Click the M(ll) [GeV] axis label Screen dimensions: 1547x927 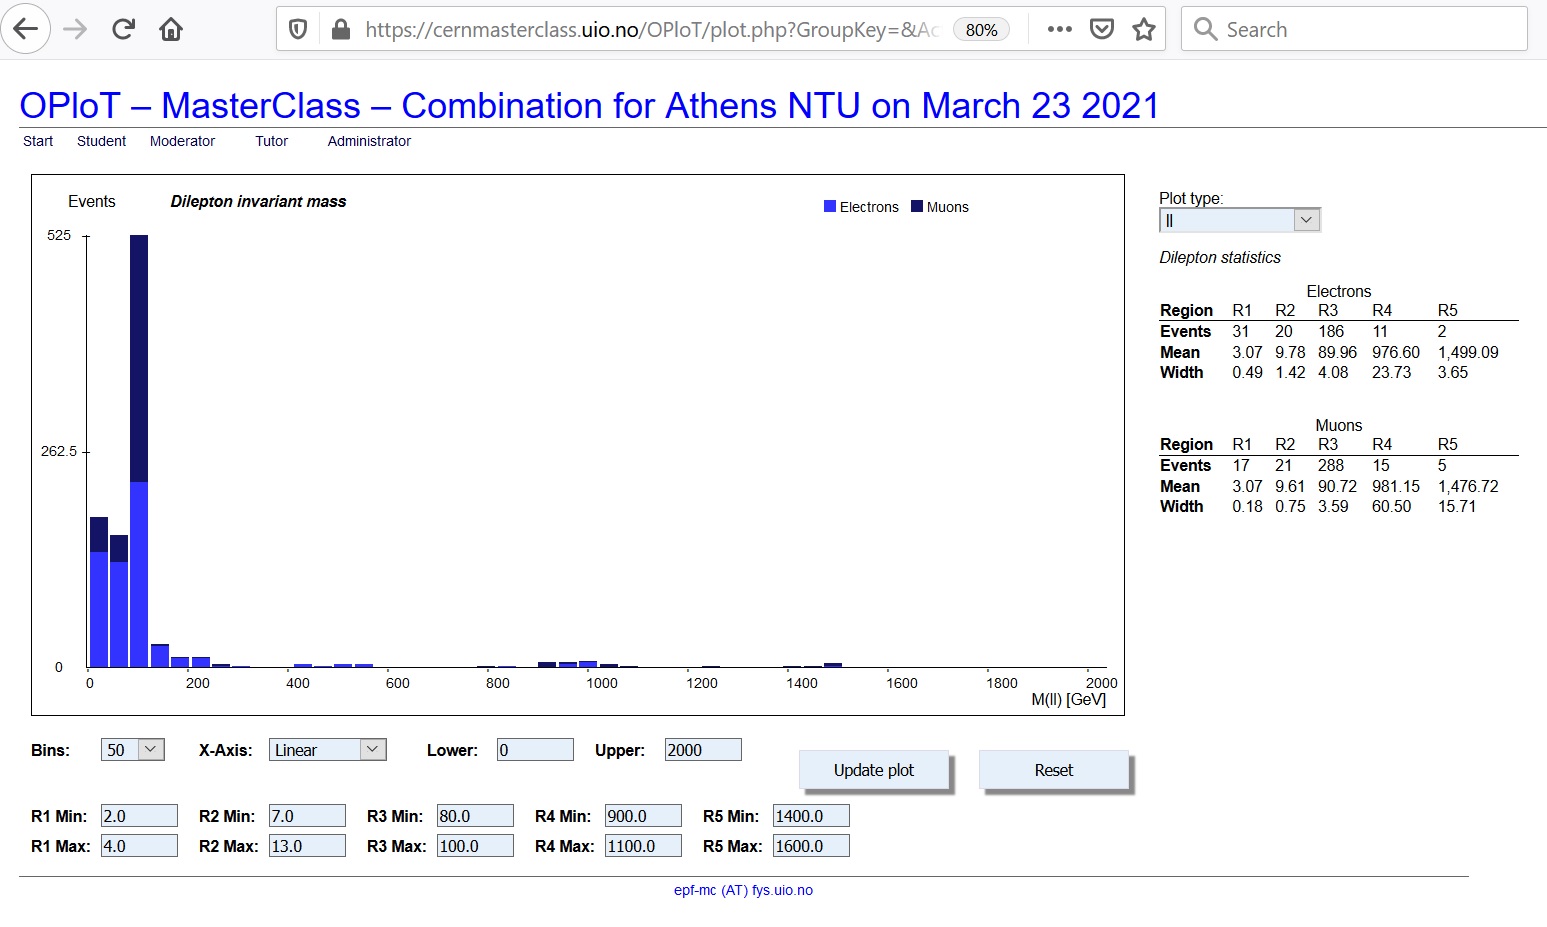[1068, 699]
